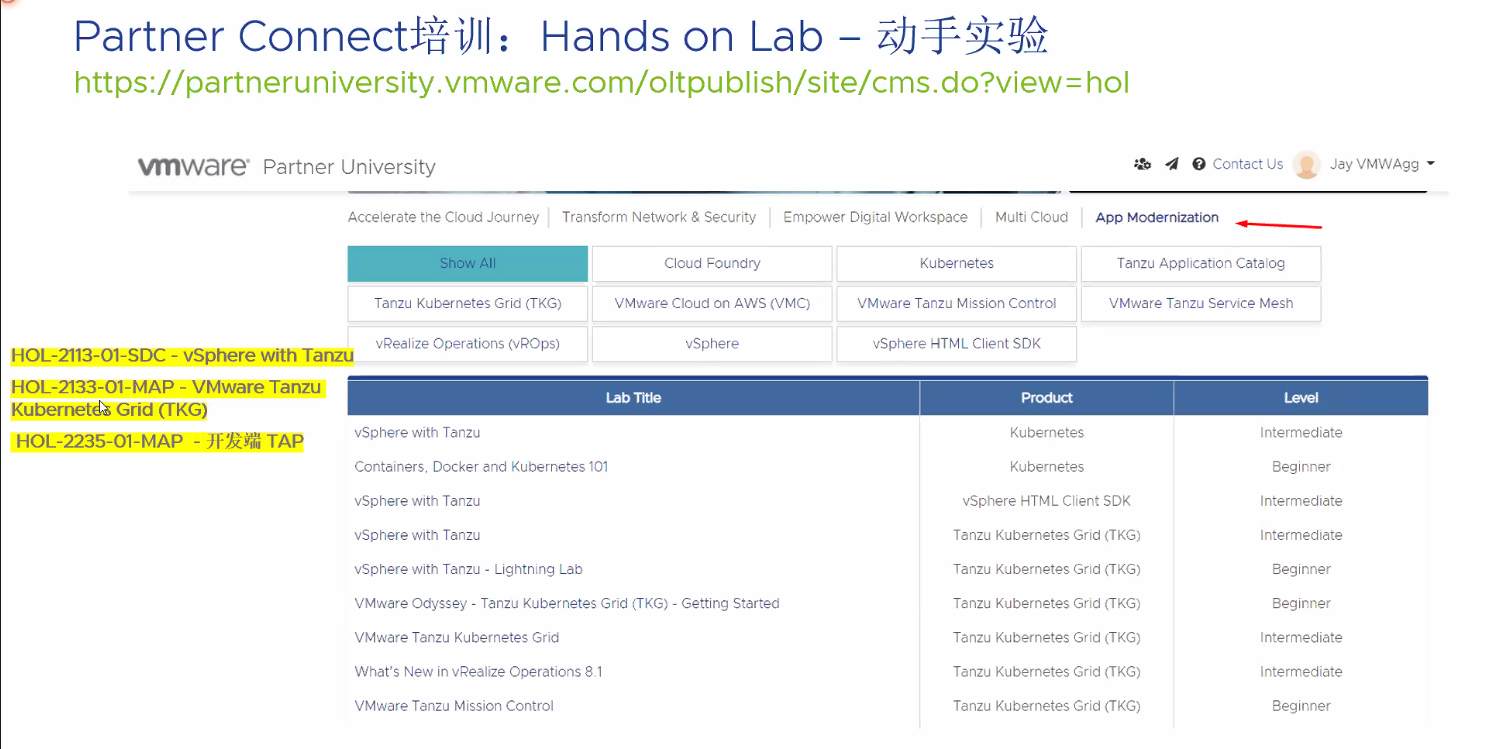The height and width of the screenshot is (749, 1488).
Task: Filter by vRealize Operations (vROps)
Action: pyautogui.click(x=468, y=344)
